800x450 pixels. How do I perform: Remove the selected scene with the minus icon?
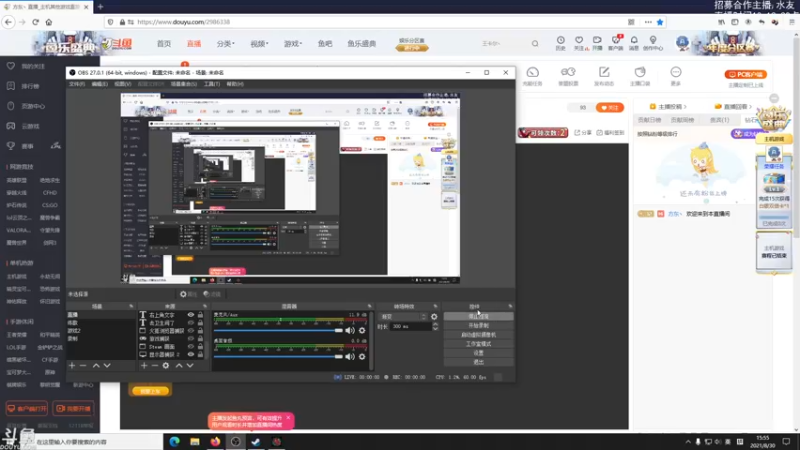(83, 365)
